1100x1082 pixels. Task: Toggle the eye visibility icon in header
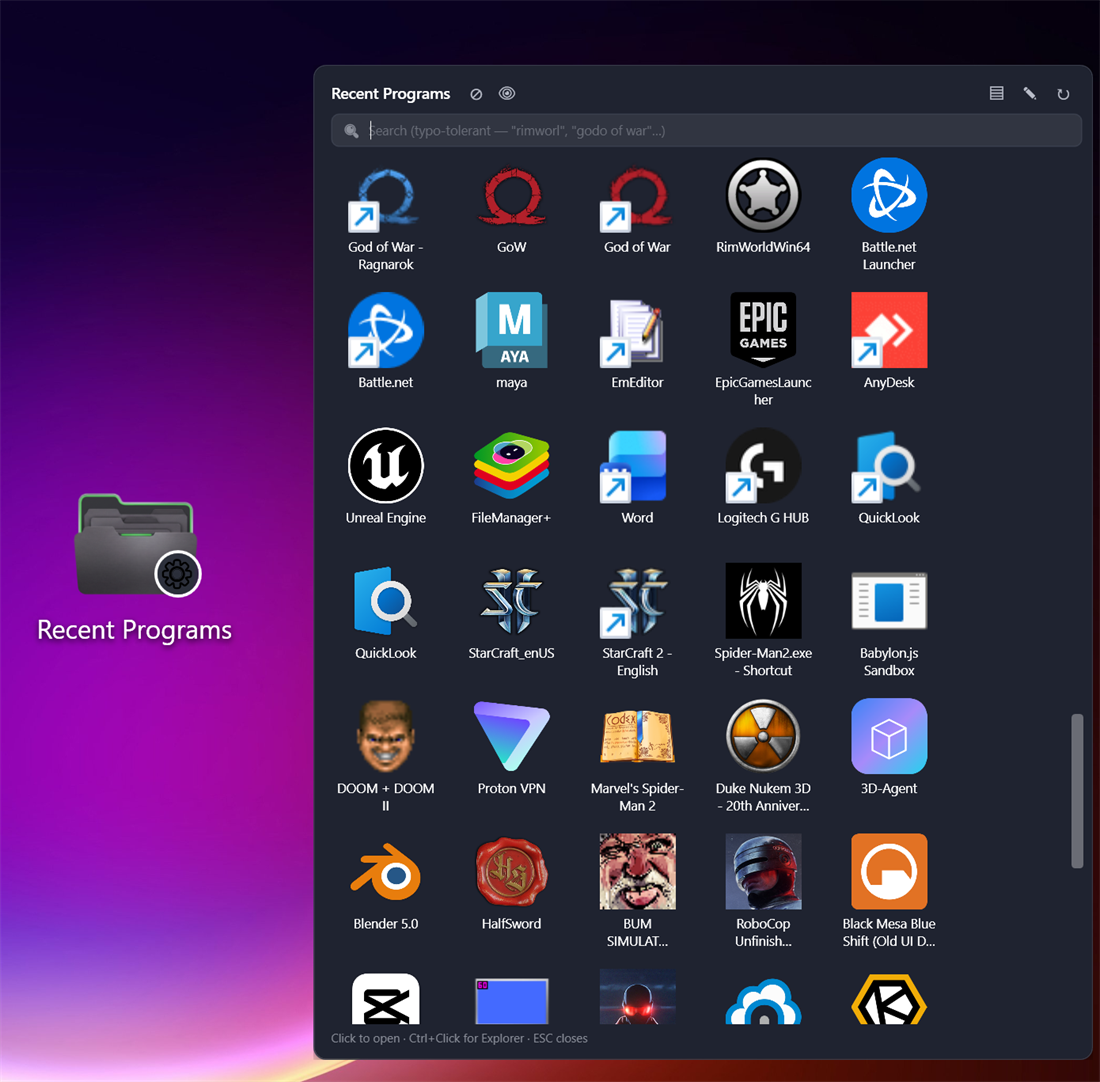click(507, 93)
